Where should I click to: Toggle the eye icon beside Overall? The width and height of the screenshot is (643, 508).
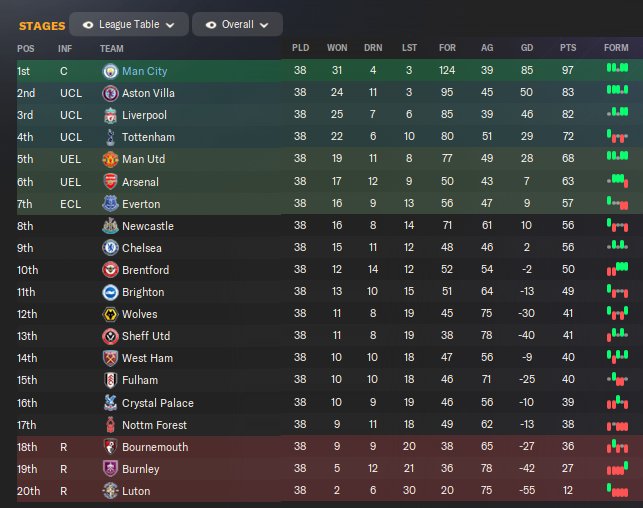coord(212,24)
